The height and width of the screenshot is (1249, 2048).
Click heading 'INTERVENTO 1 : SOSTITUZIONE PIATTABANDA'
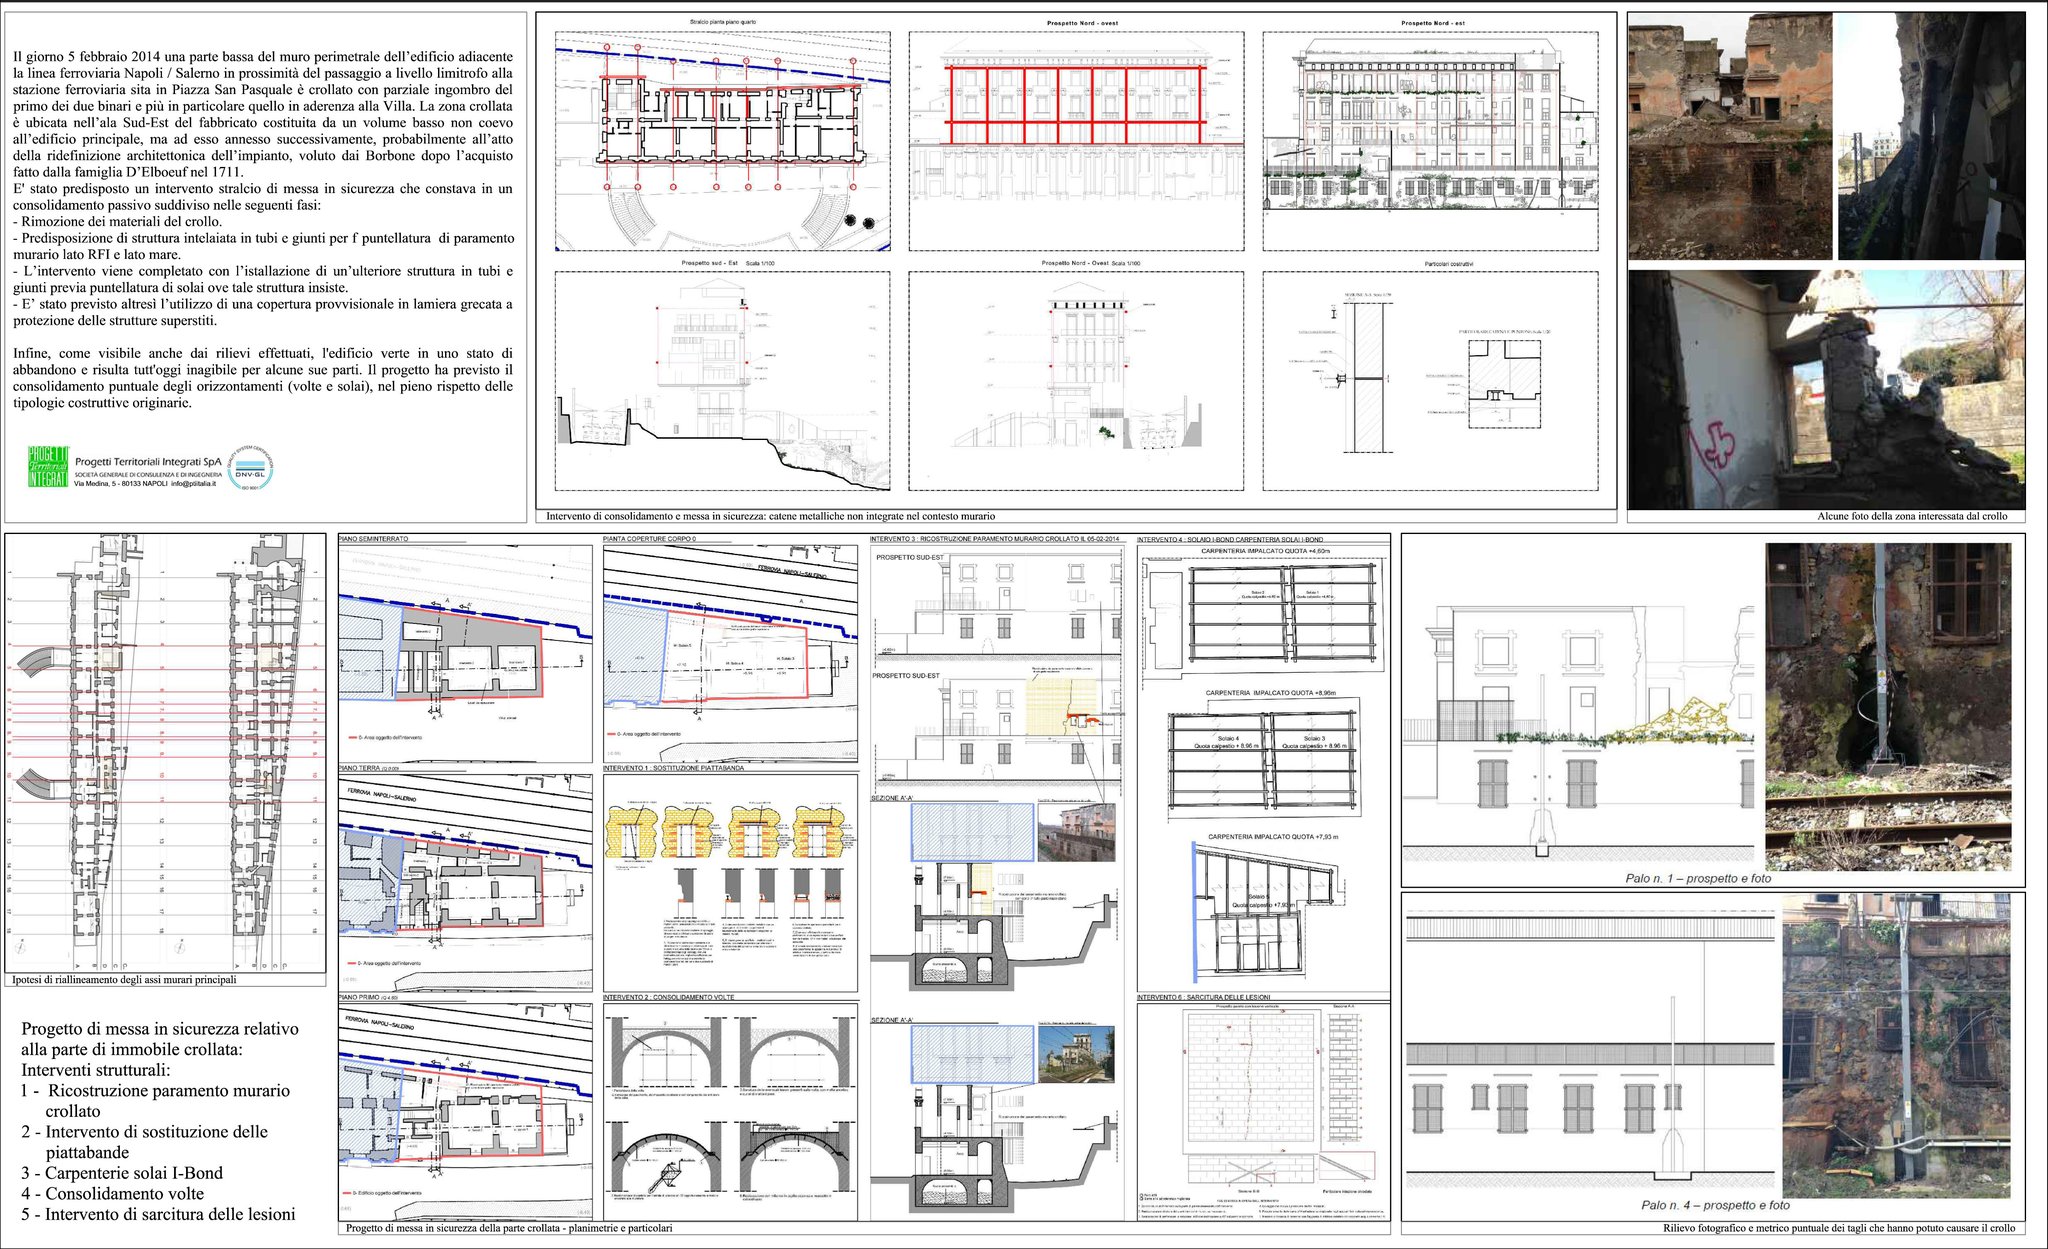click(673, 768)
